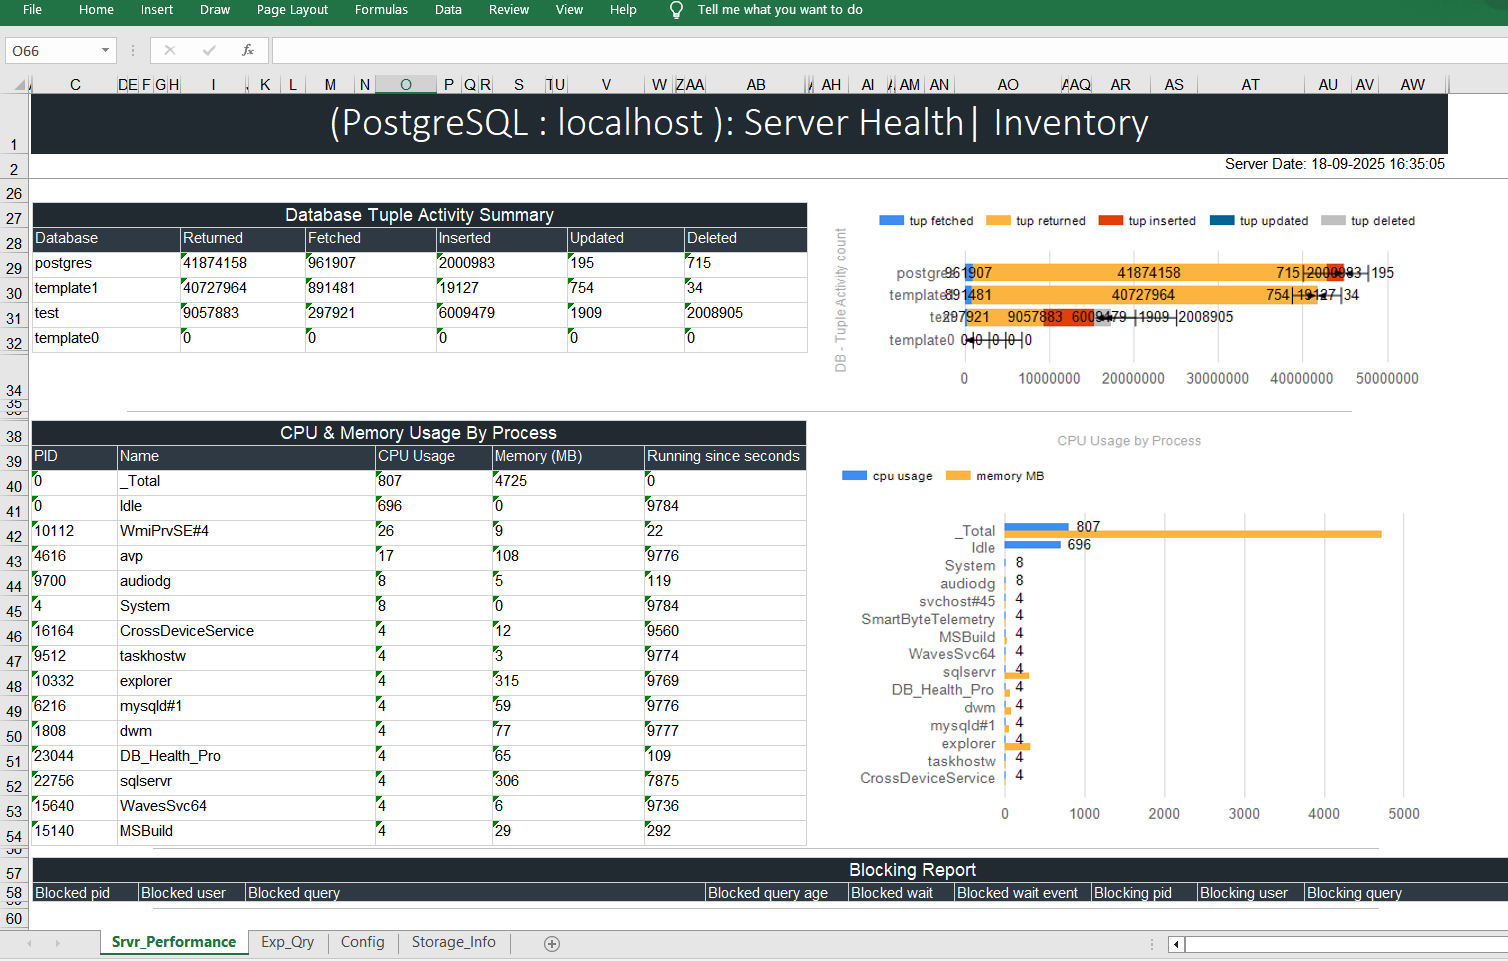This screenshot has height=961, width=1508.
Task: Open the Page Layout ribbon tab
Action: (x=292, y=10)
